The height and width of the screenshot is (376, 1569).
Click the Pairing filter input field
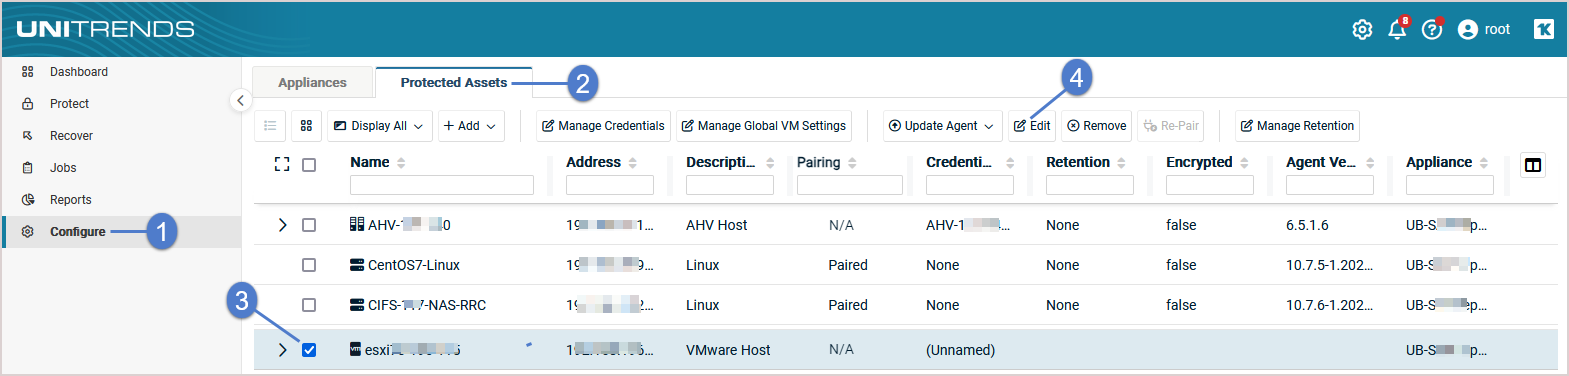[850, 185]
